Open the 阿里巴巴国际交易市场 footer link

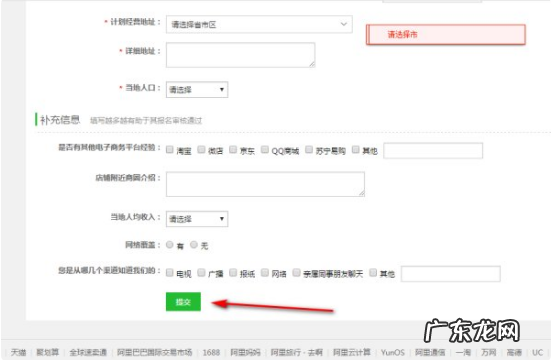[154, 352]
